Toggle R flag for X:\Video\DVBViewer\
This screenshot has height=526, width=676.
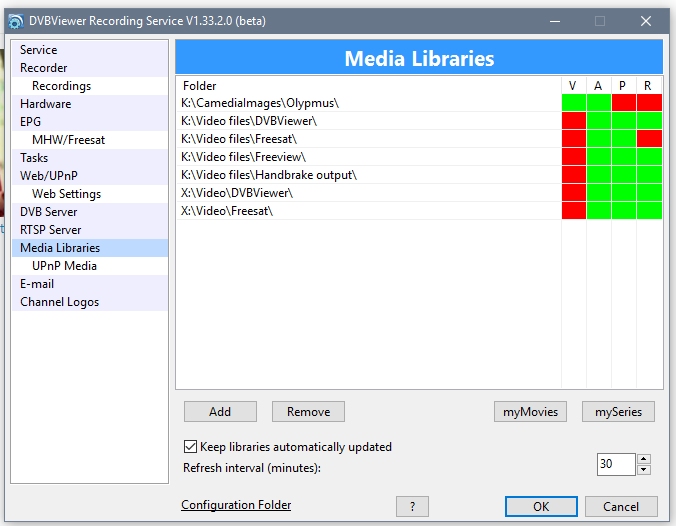coord(649,193)
